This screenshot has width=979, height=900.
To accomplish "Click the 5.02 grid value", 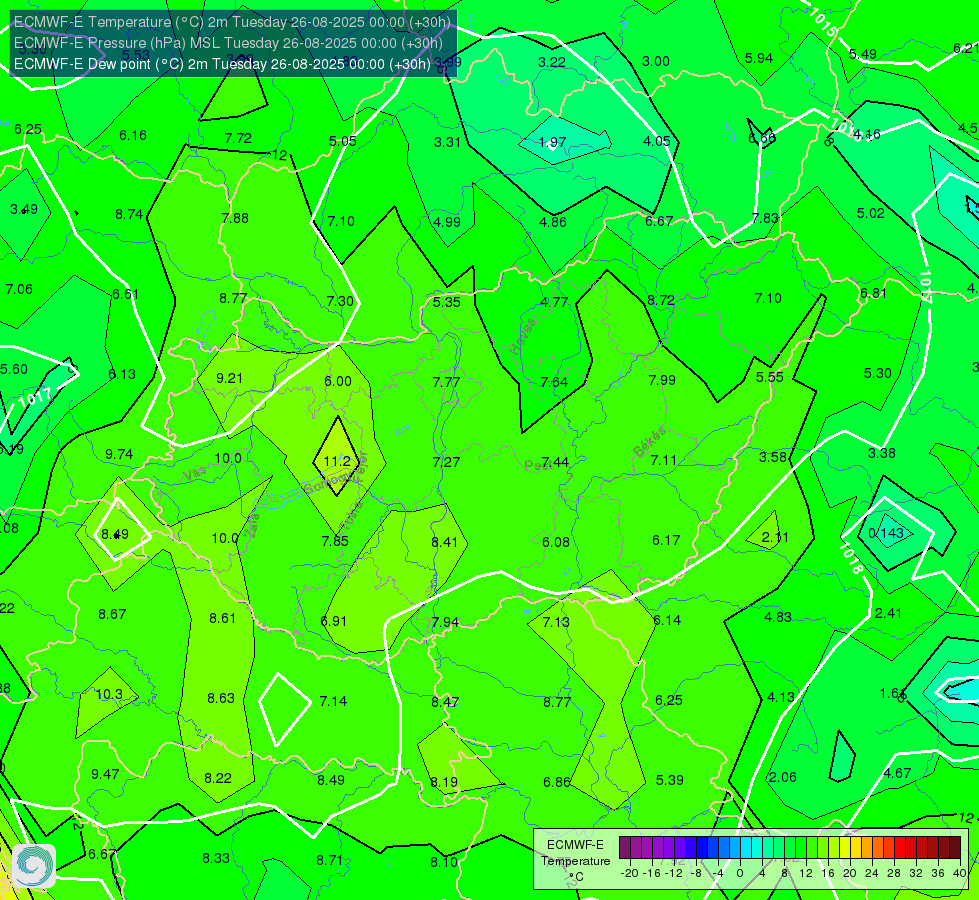I will tap(870, 213).
